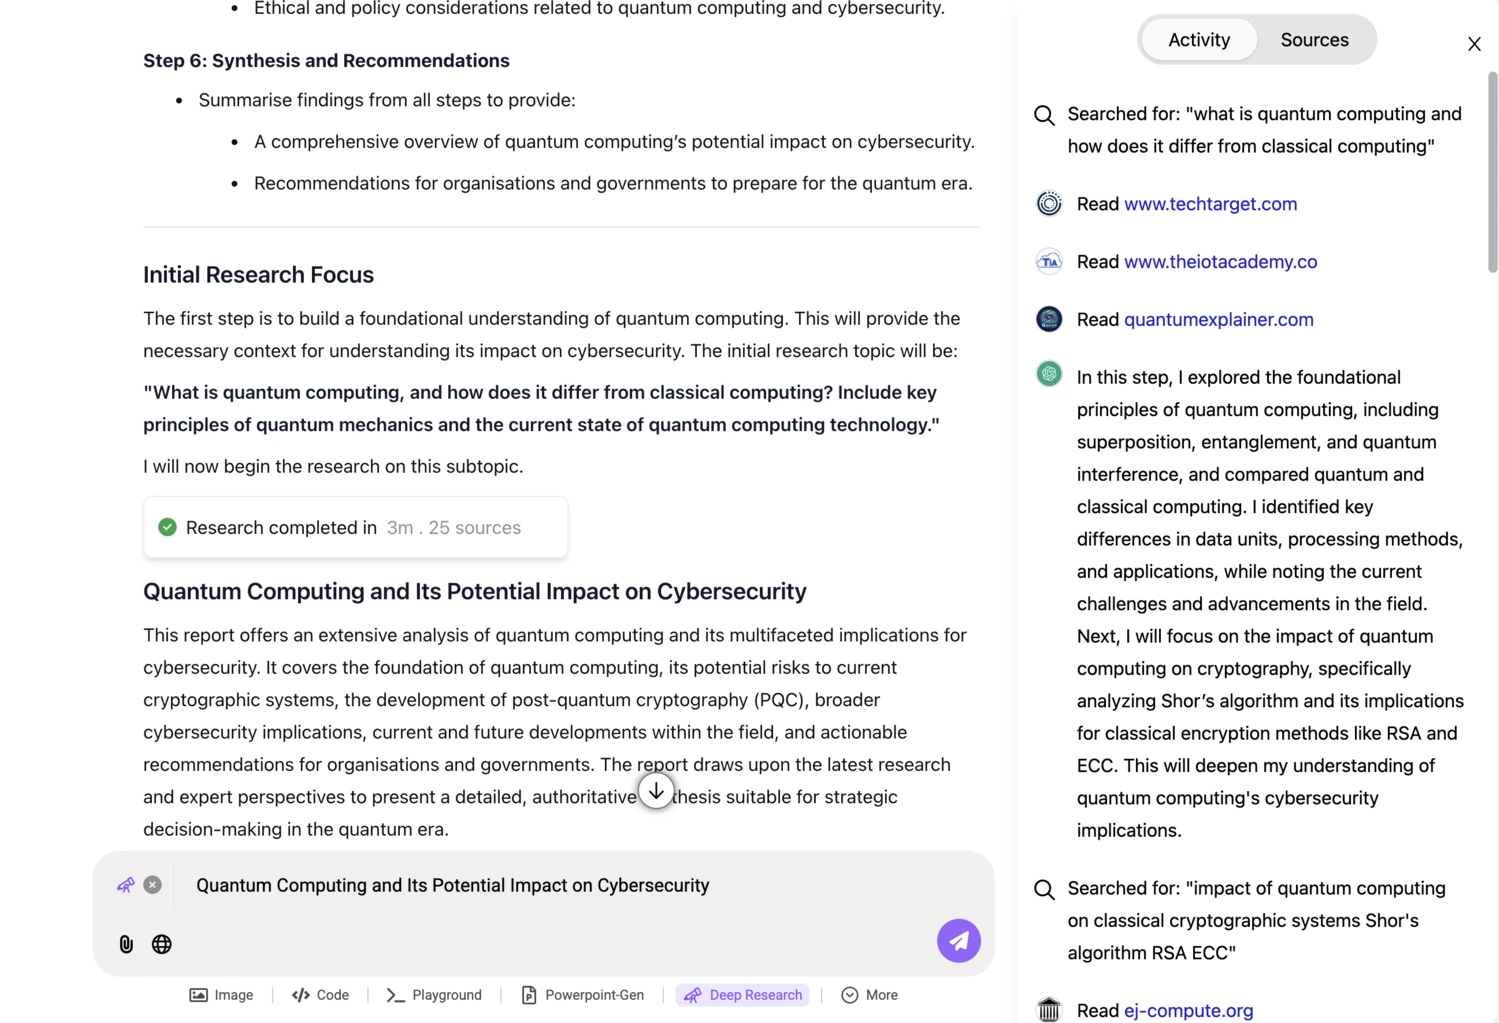This screenshot has width=1499, height=1023.
Task: Expand the Research completed sources card
Action: point(355,527)
